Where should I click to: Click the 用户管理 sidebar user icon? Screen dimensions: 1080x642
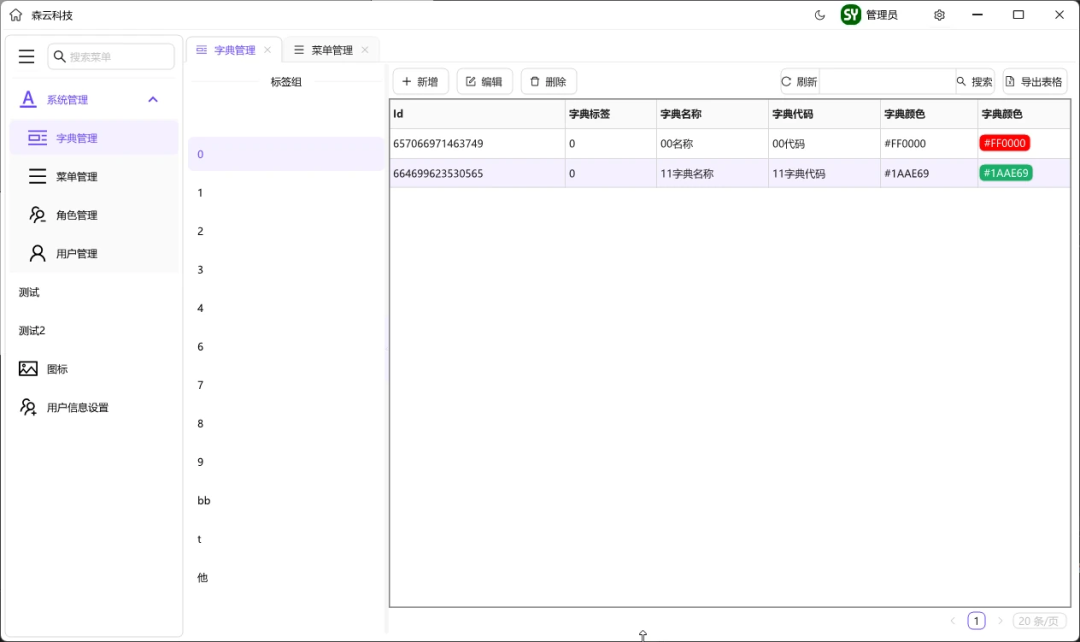coord(37,253)
